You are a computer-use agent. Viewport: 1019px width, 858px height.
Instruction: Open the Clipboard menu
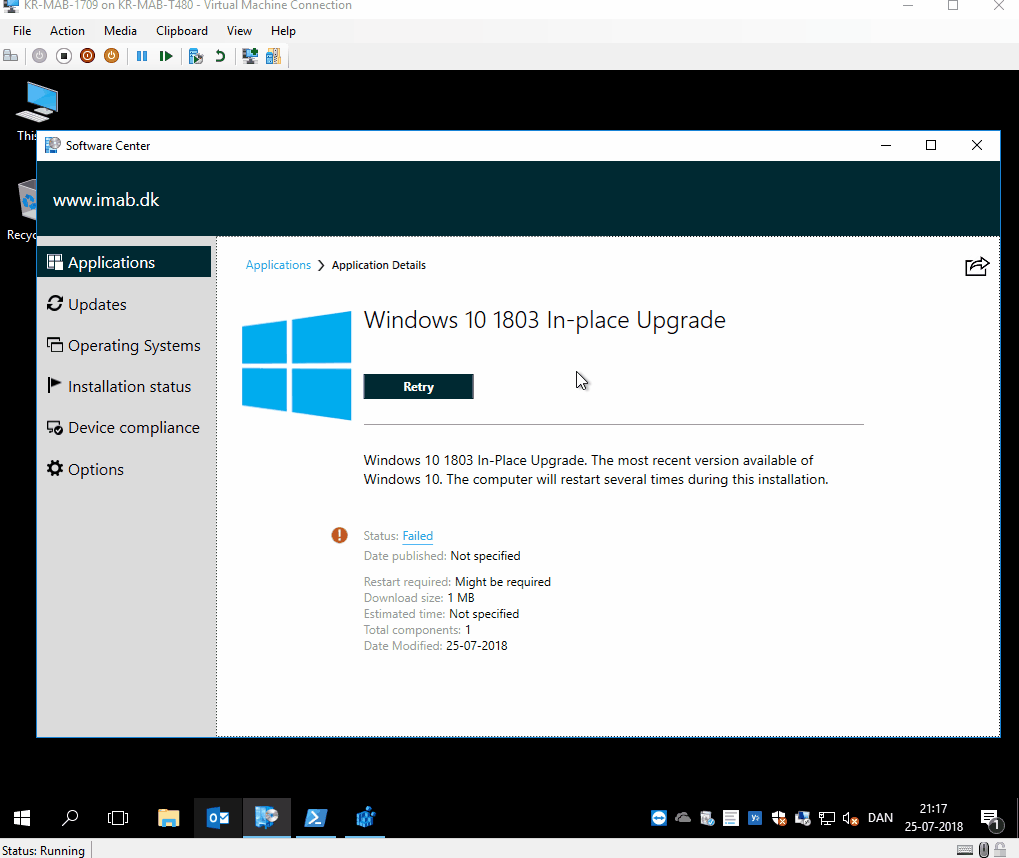[x=182, y=31]
